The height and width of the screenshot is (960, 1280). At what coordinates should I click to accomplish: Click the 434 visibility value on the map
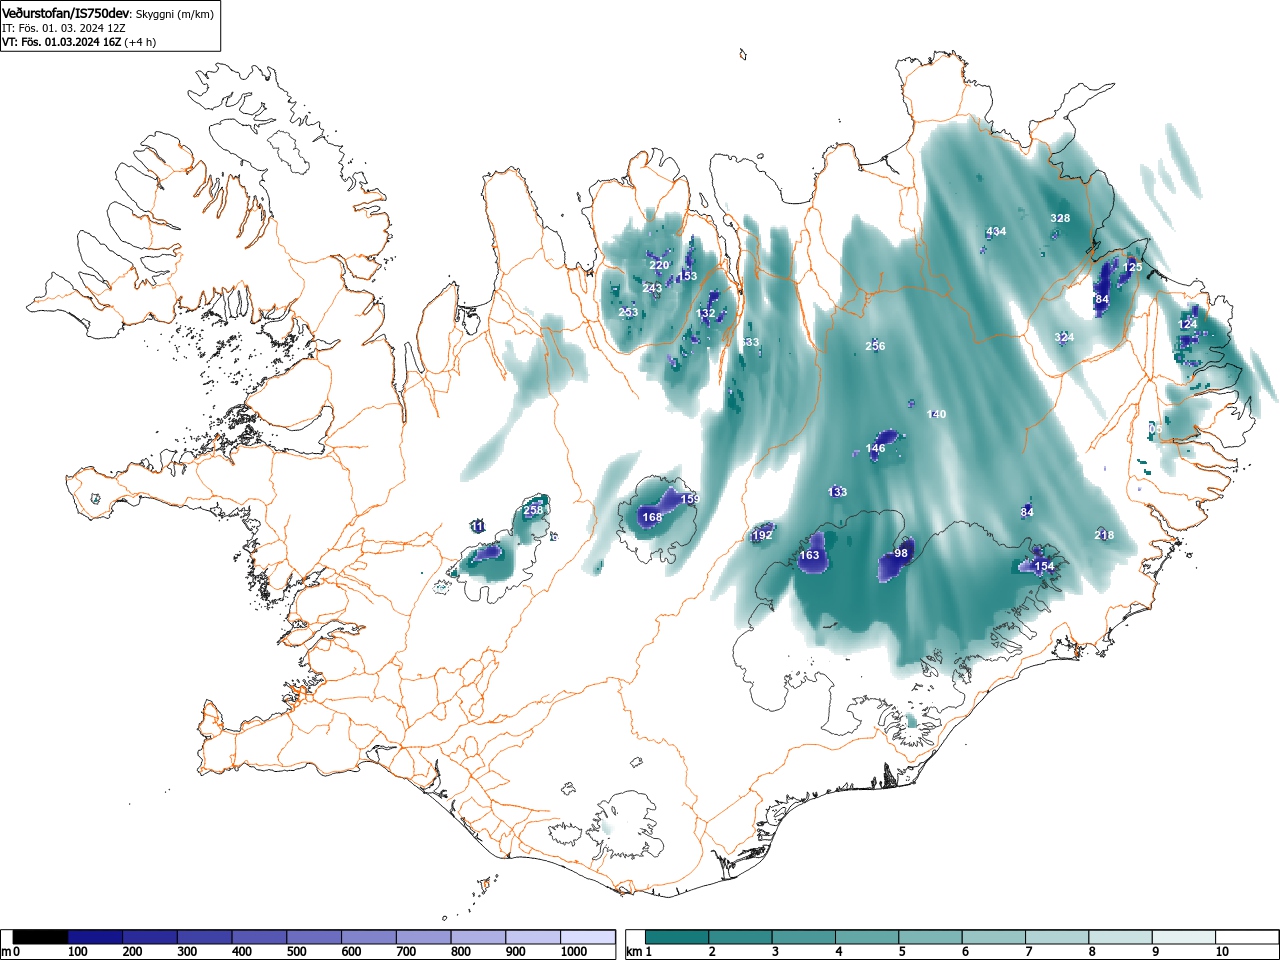tap(996, 231)
